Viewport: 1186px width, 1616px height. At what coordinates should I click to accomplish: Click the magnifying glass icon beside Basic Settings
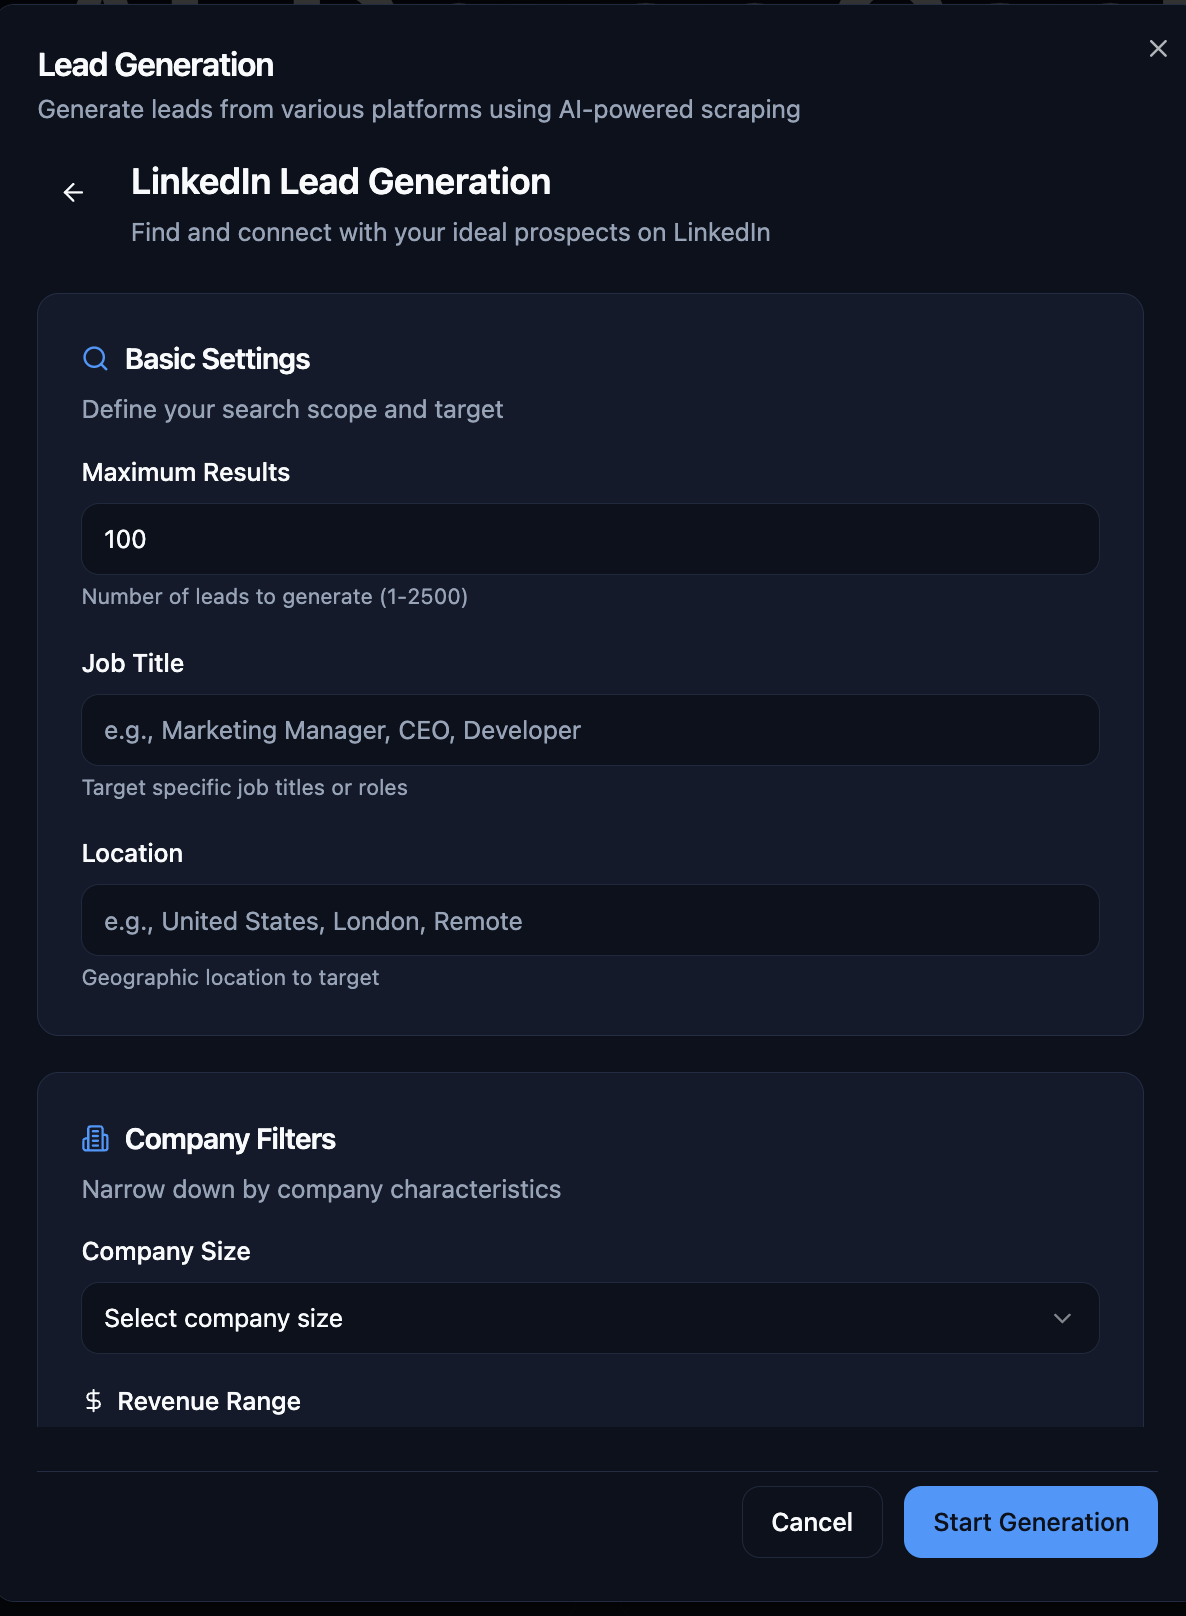tap(95, 359)
